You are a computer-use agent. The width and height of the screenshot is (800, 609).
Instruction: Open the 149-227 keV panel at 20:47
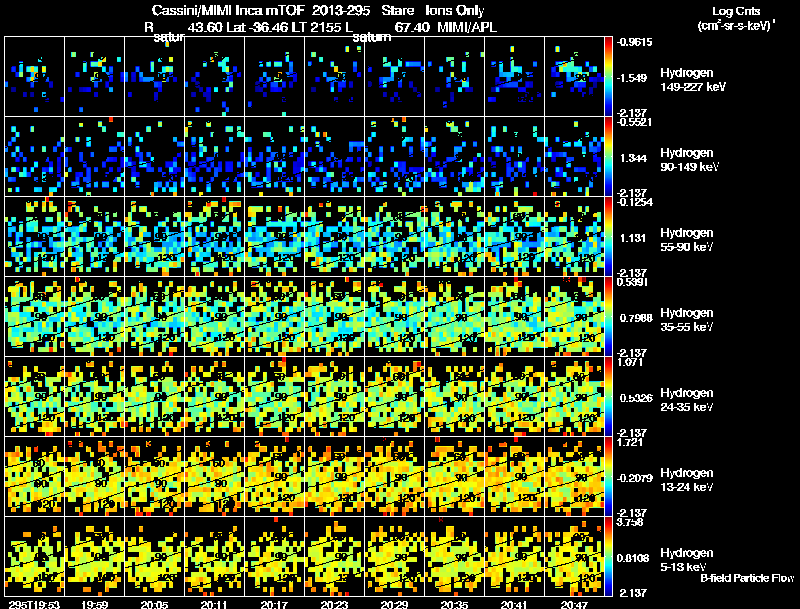coord(574,77)
